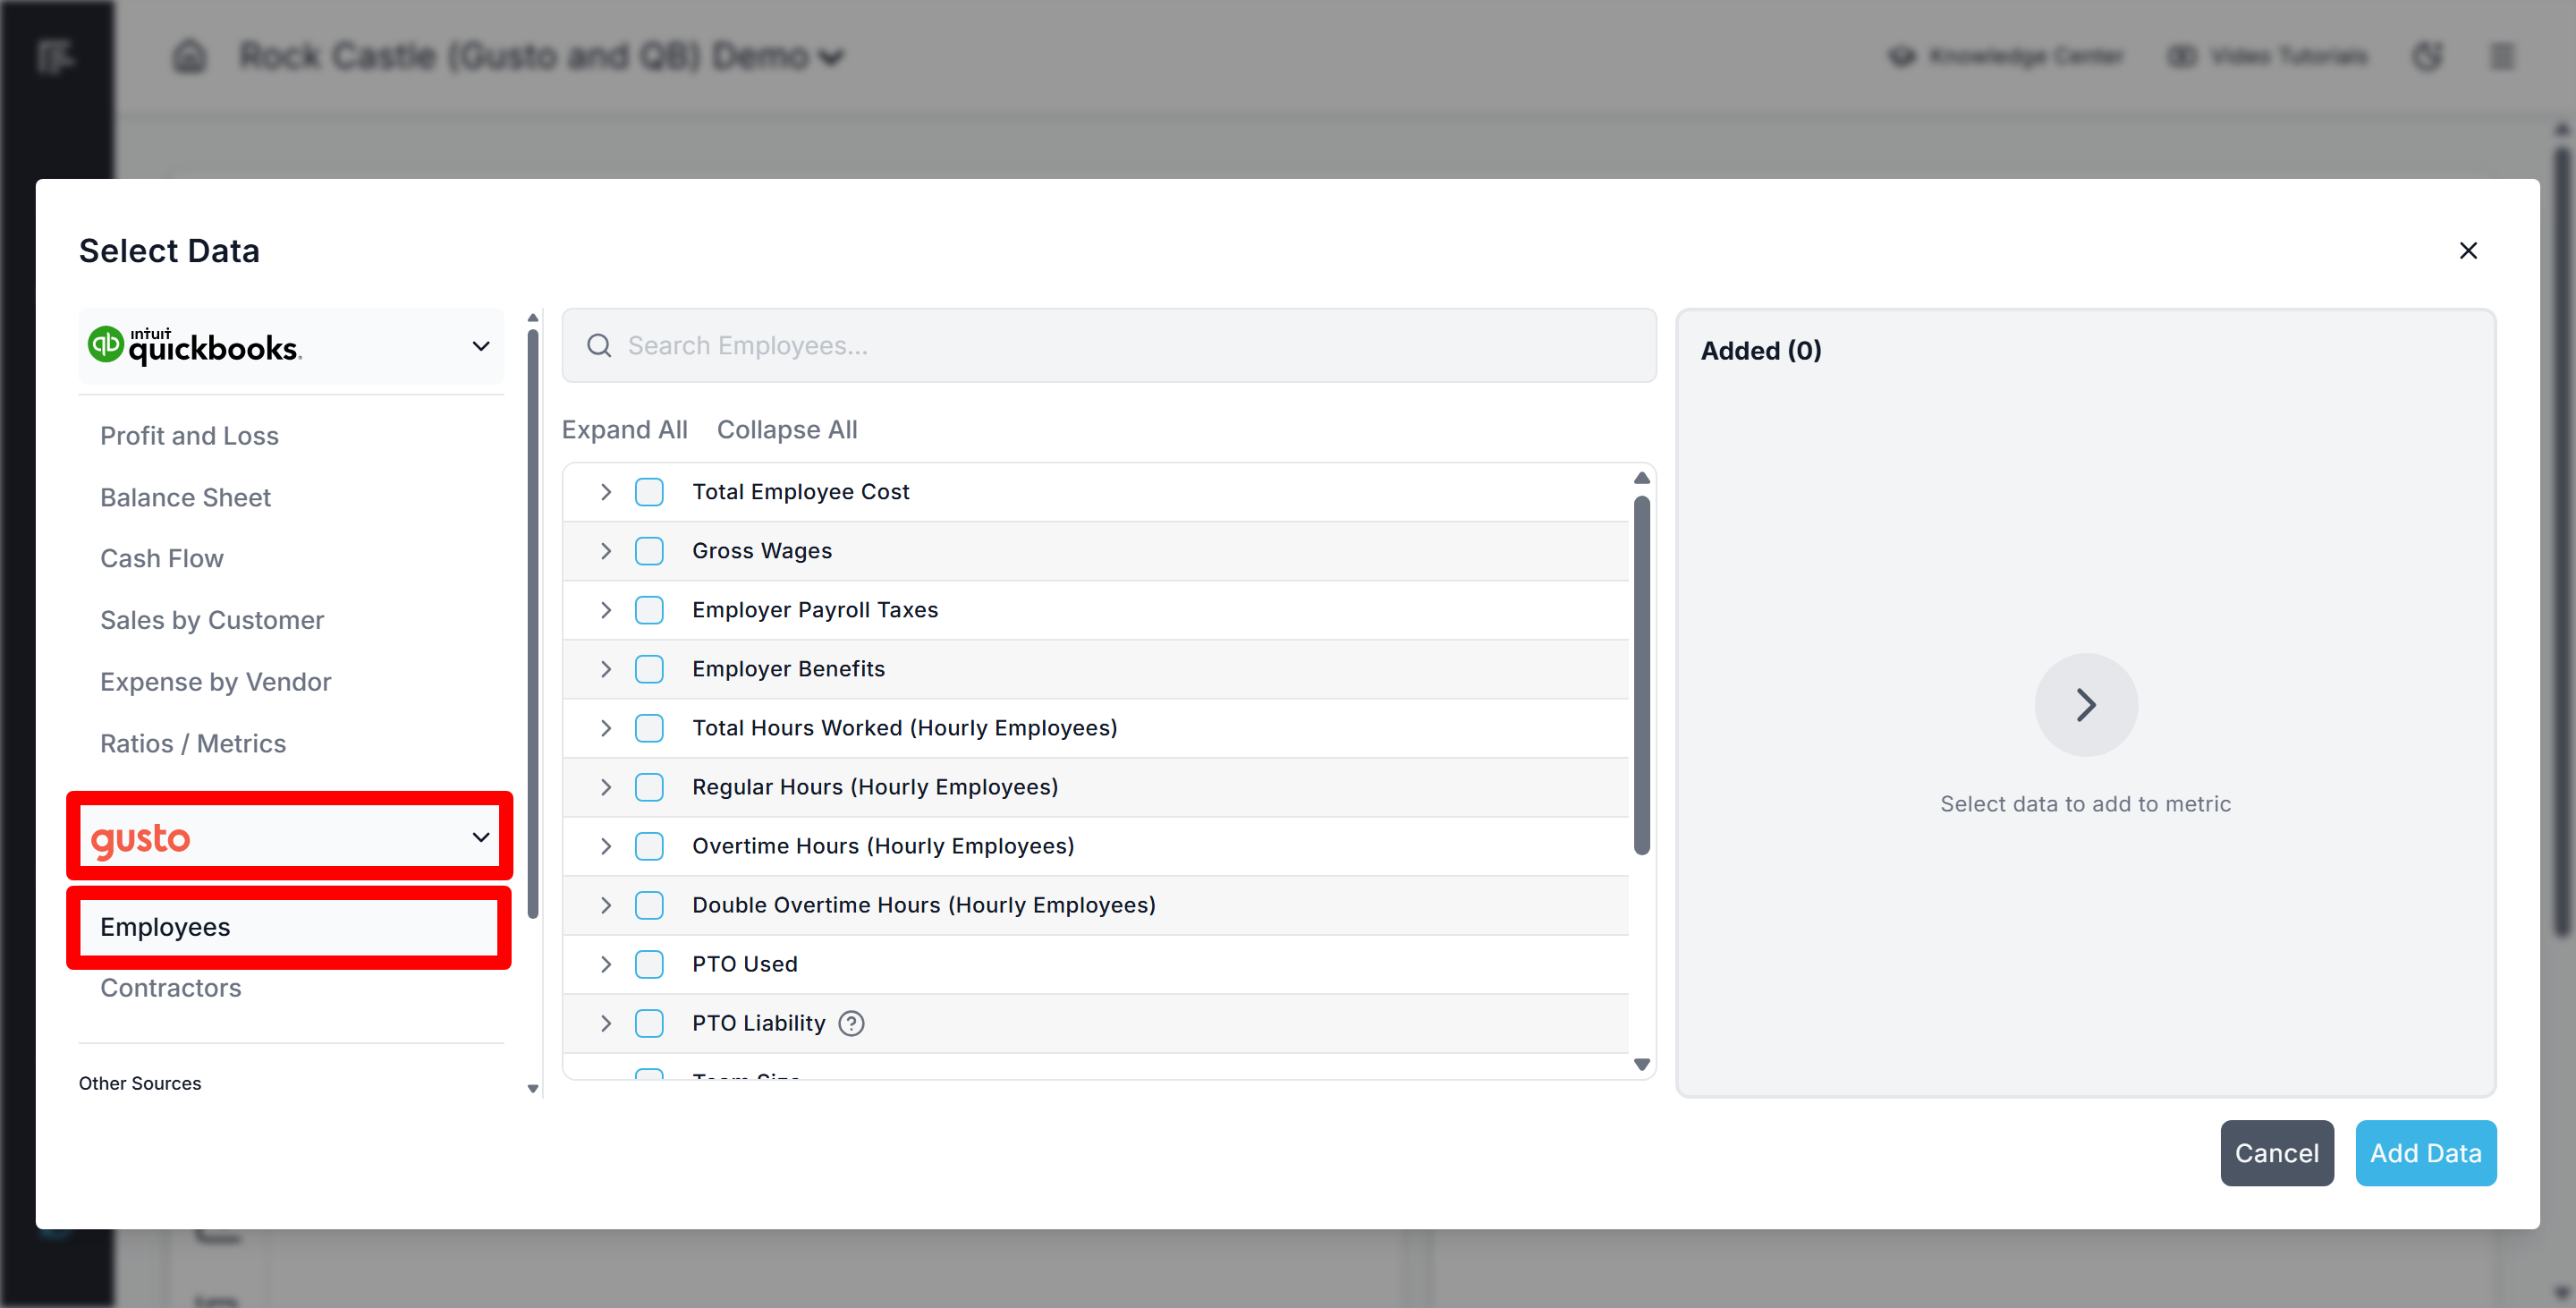This screenshot has width=2576, height=1308.
Task: Click the PTO Liability help question-mark icon
Action: 851,1023
